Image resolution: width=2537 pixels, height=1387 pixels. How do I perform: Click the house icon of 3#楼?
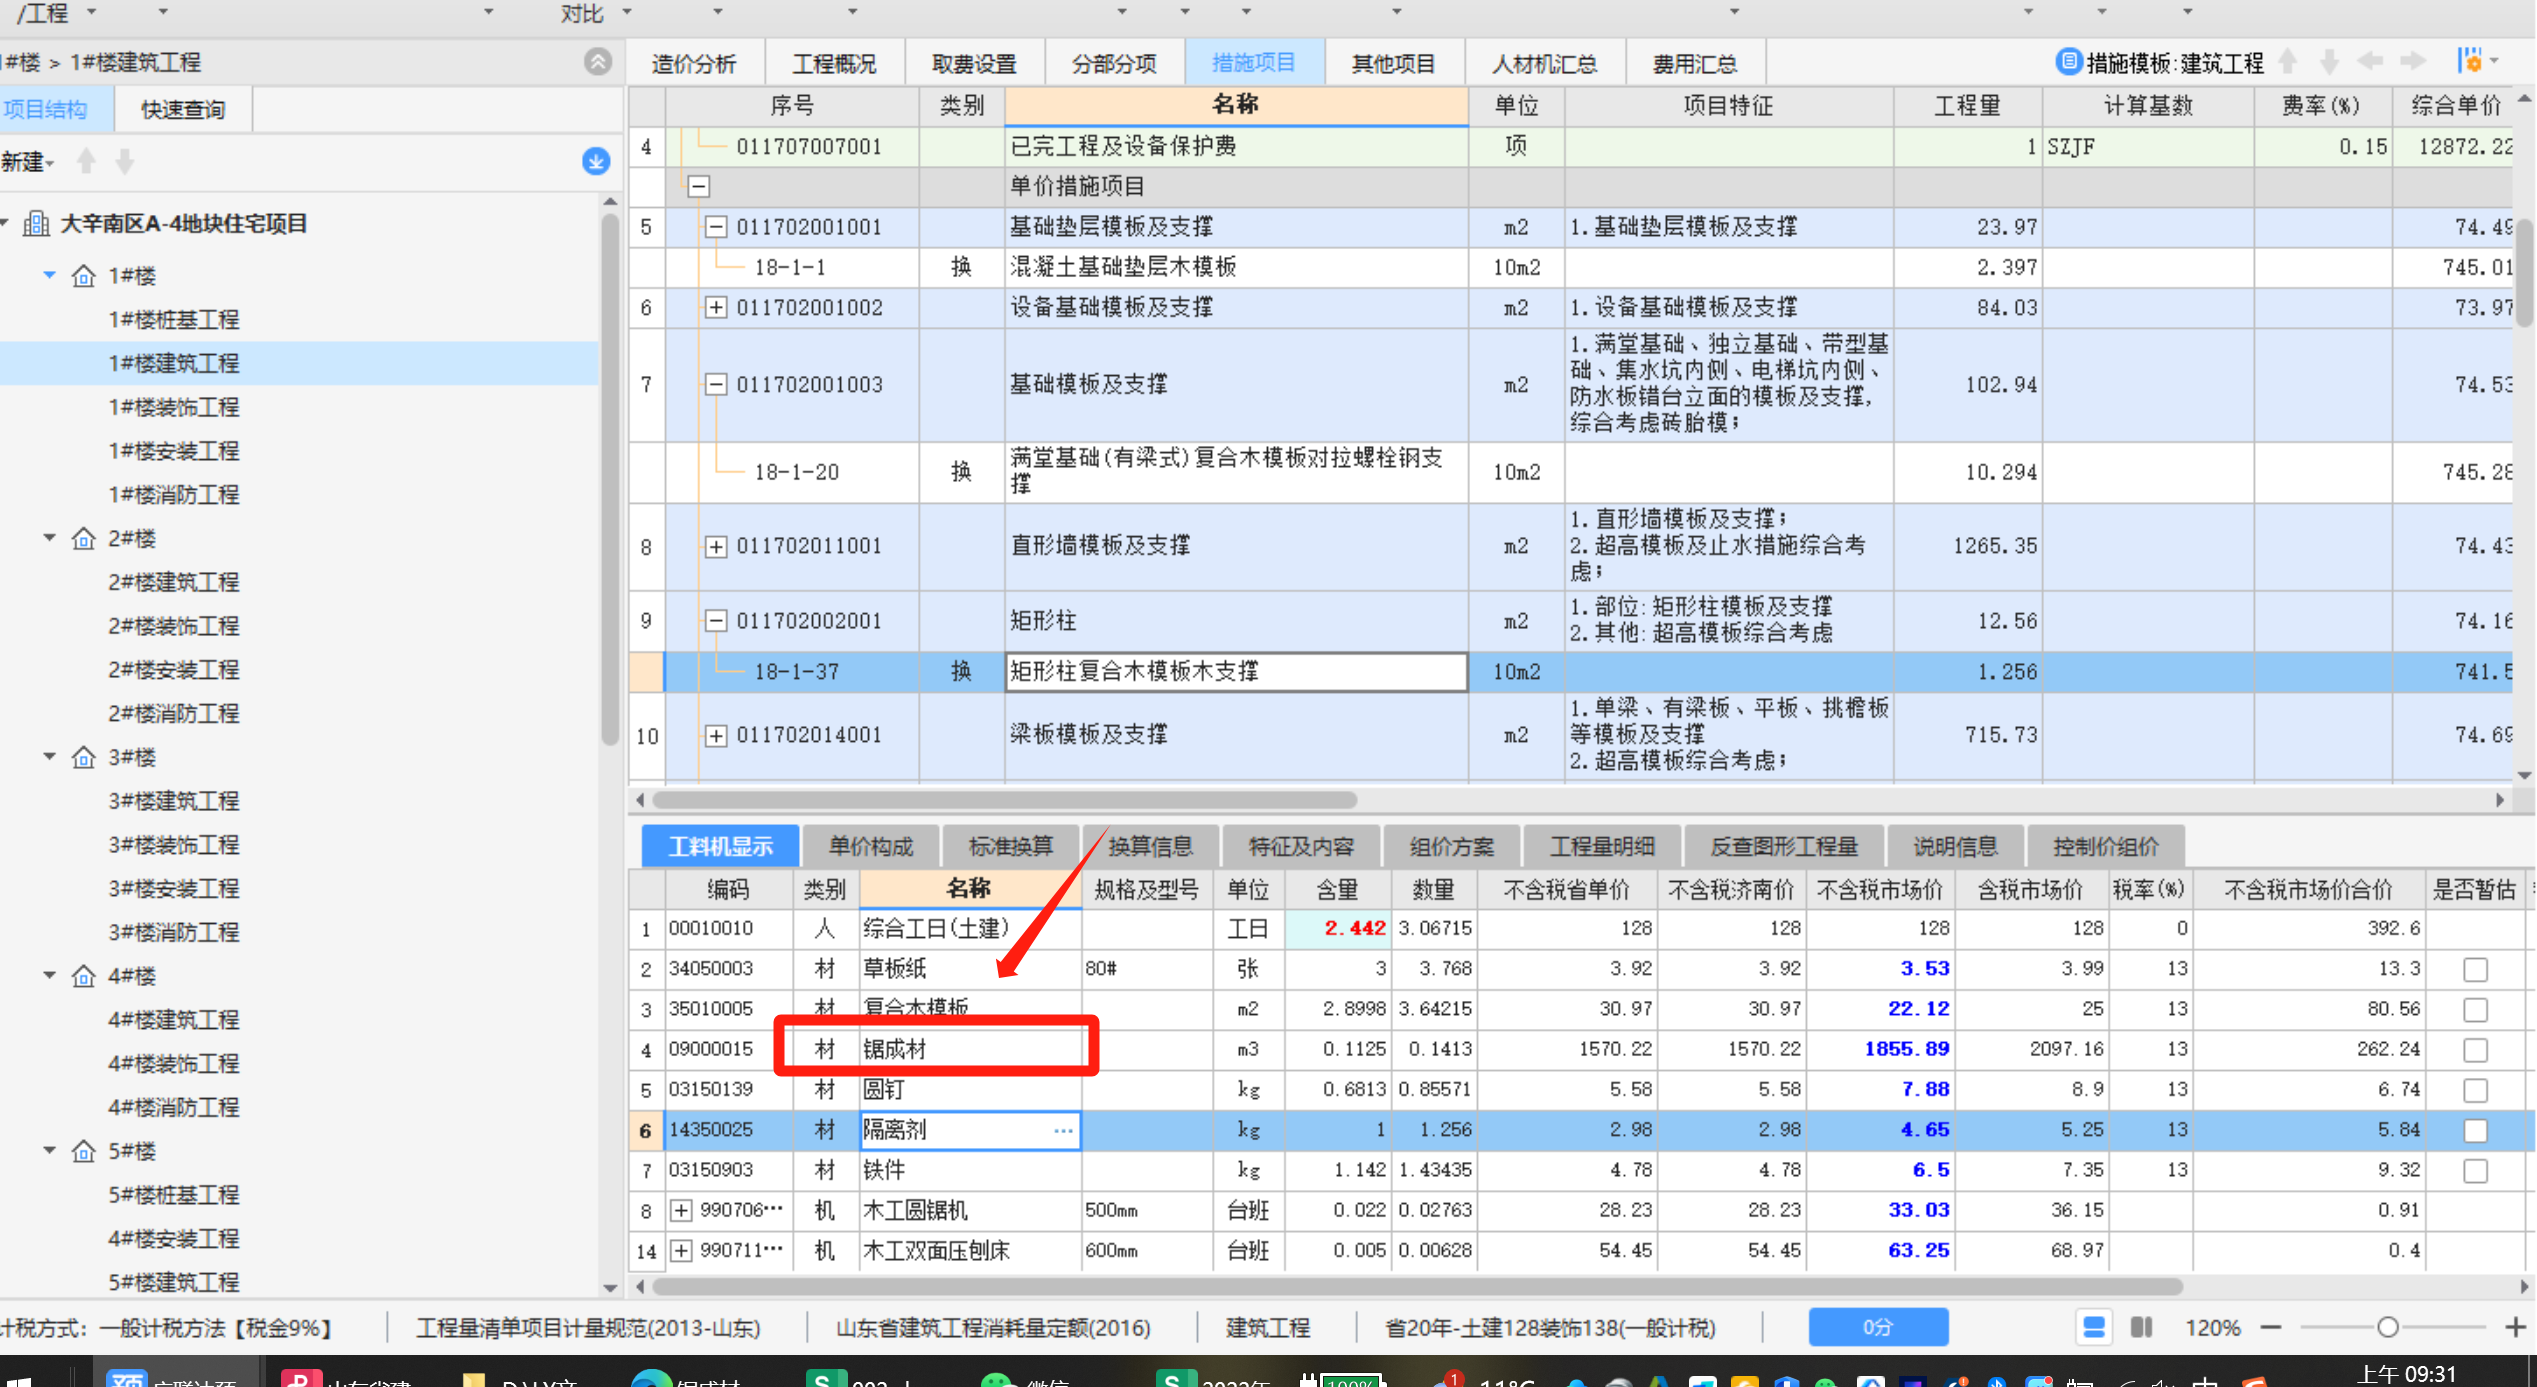[84, 757]
